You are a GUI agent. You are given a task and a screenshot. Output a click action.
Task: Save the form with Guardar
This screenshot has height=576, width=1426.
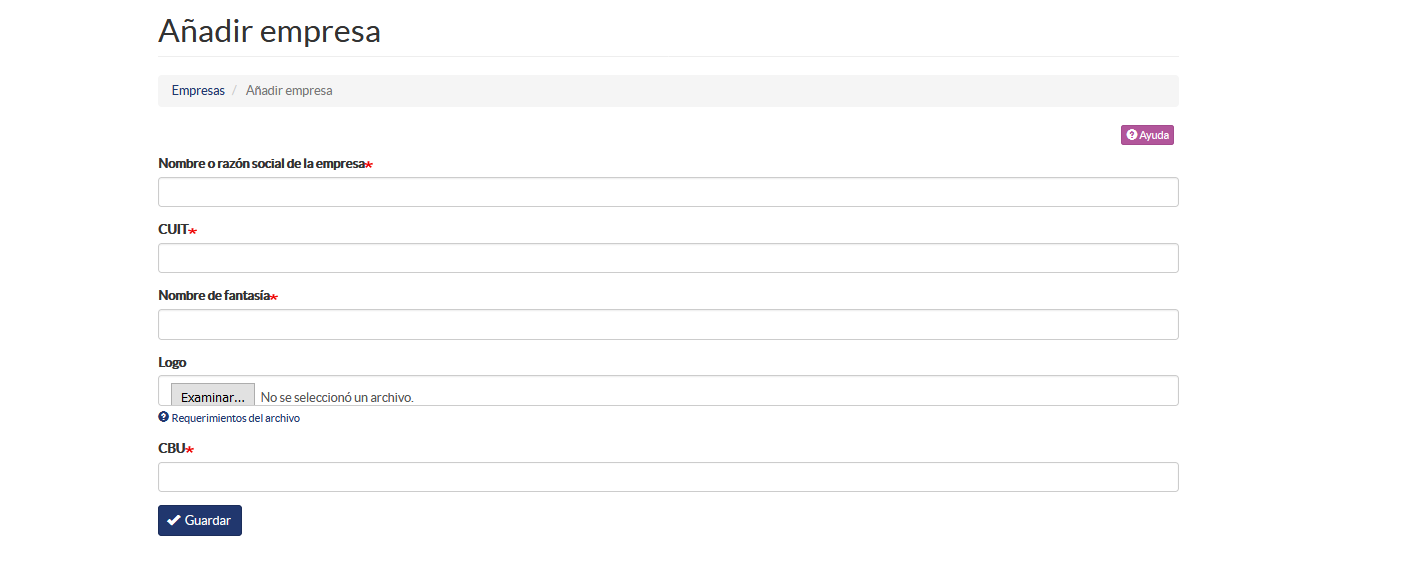coord(200,520)
